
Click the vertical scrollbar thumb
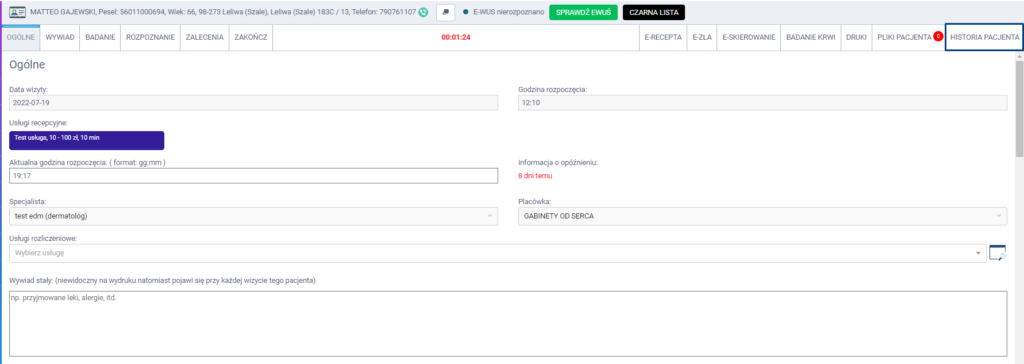[1019, 108]
